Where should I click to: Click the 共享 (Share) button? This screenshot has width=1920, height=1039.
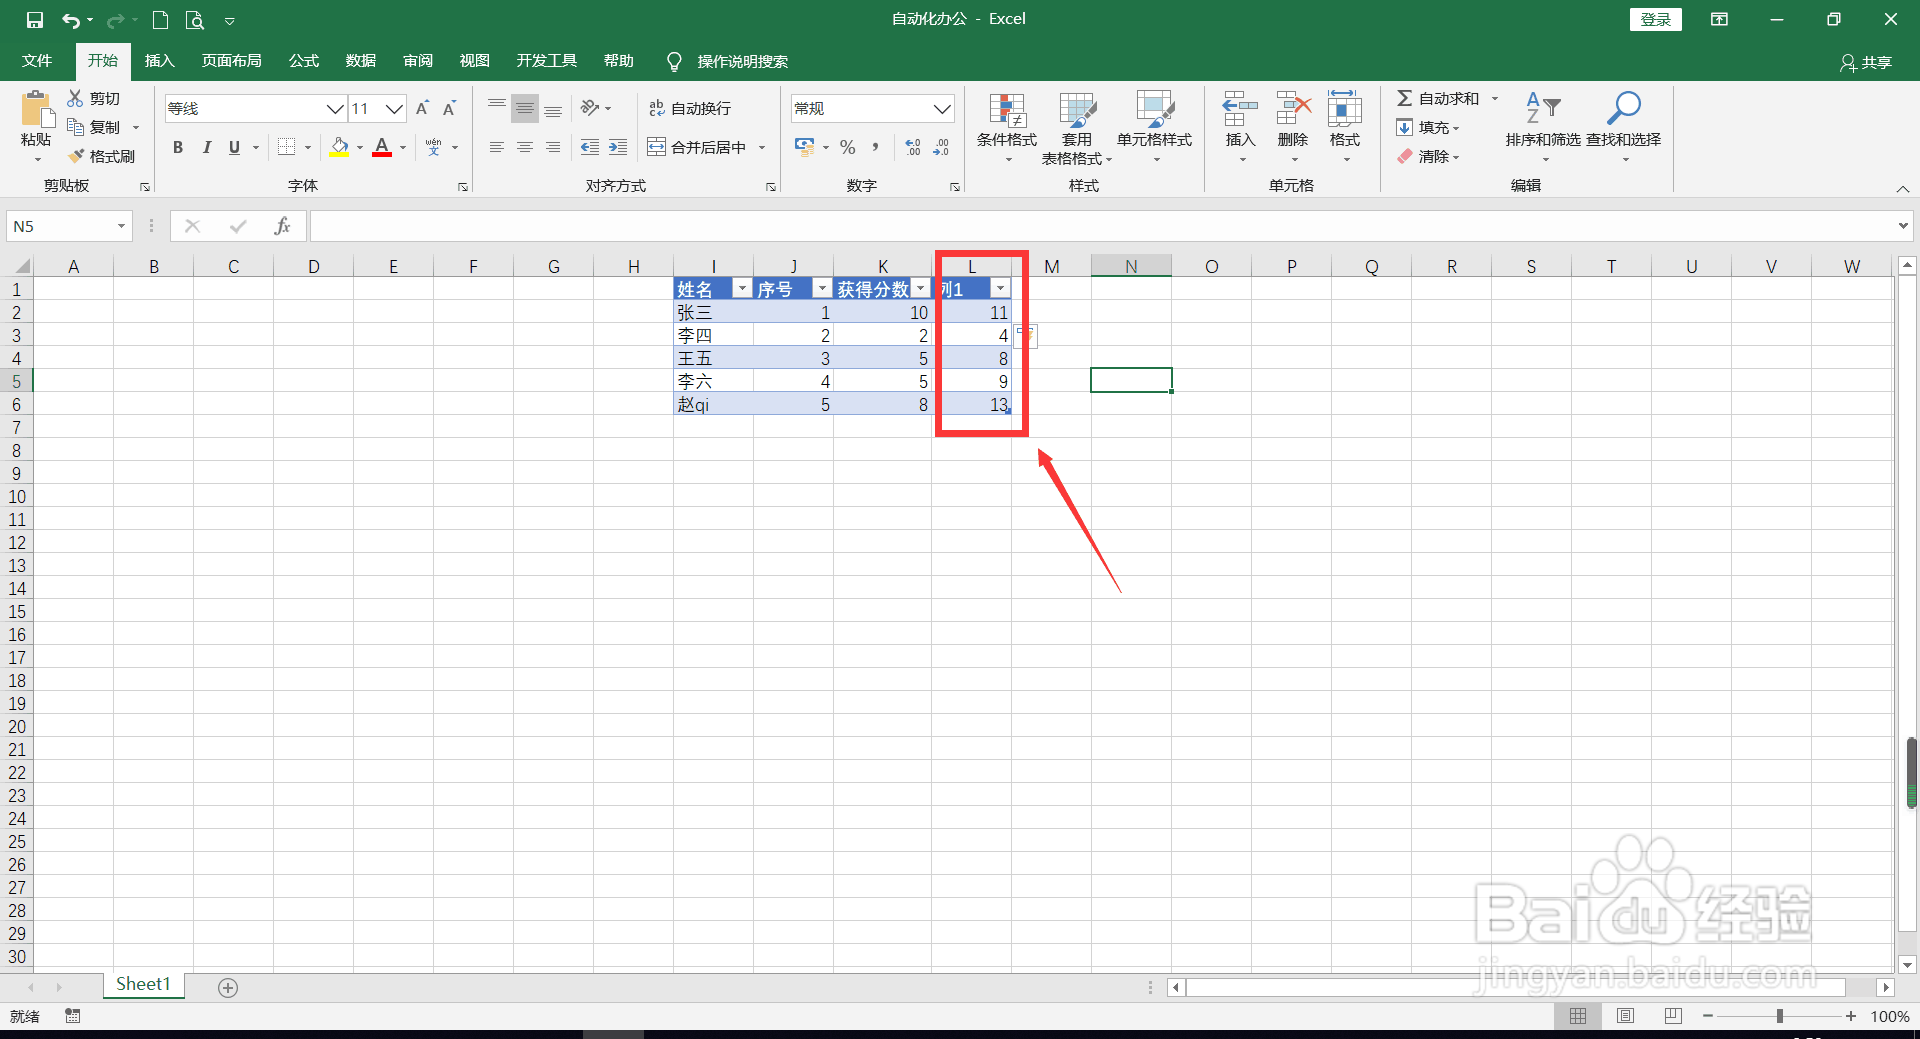(1866, 63)
